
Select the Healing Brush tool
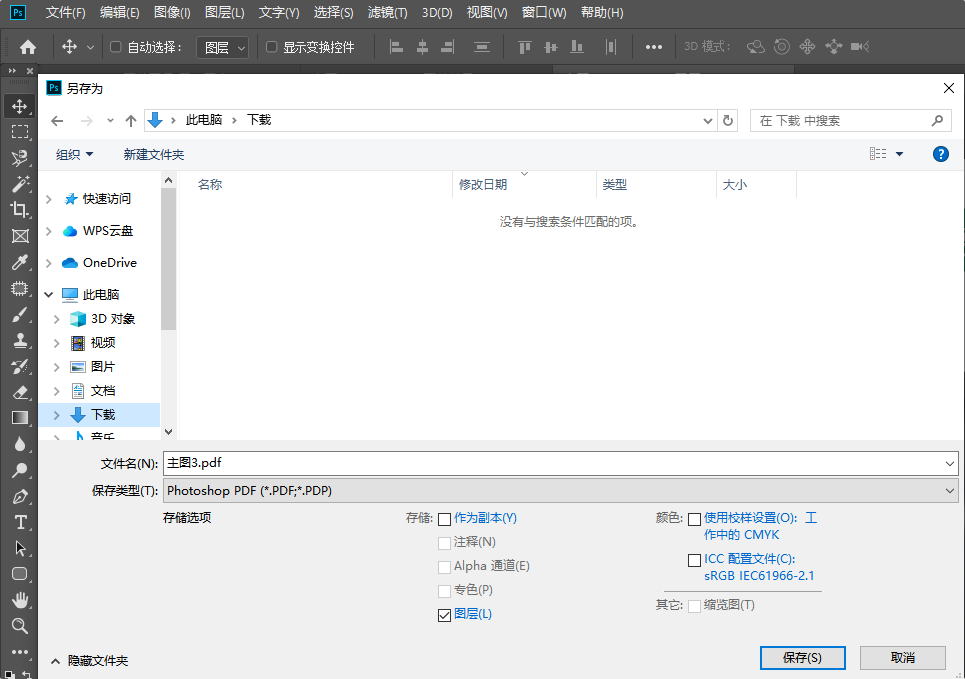coord(19,288)
